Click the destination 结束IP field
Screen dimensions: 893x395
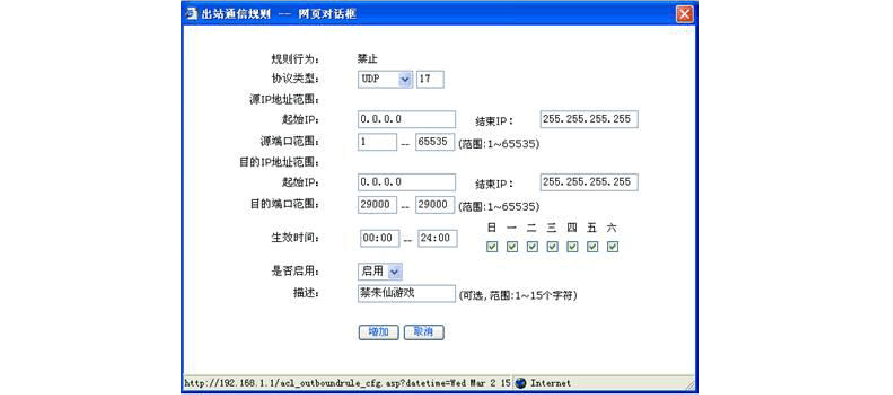click(589, 182)
